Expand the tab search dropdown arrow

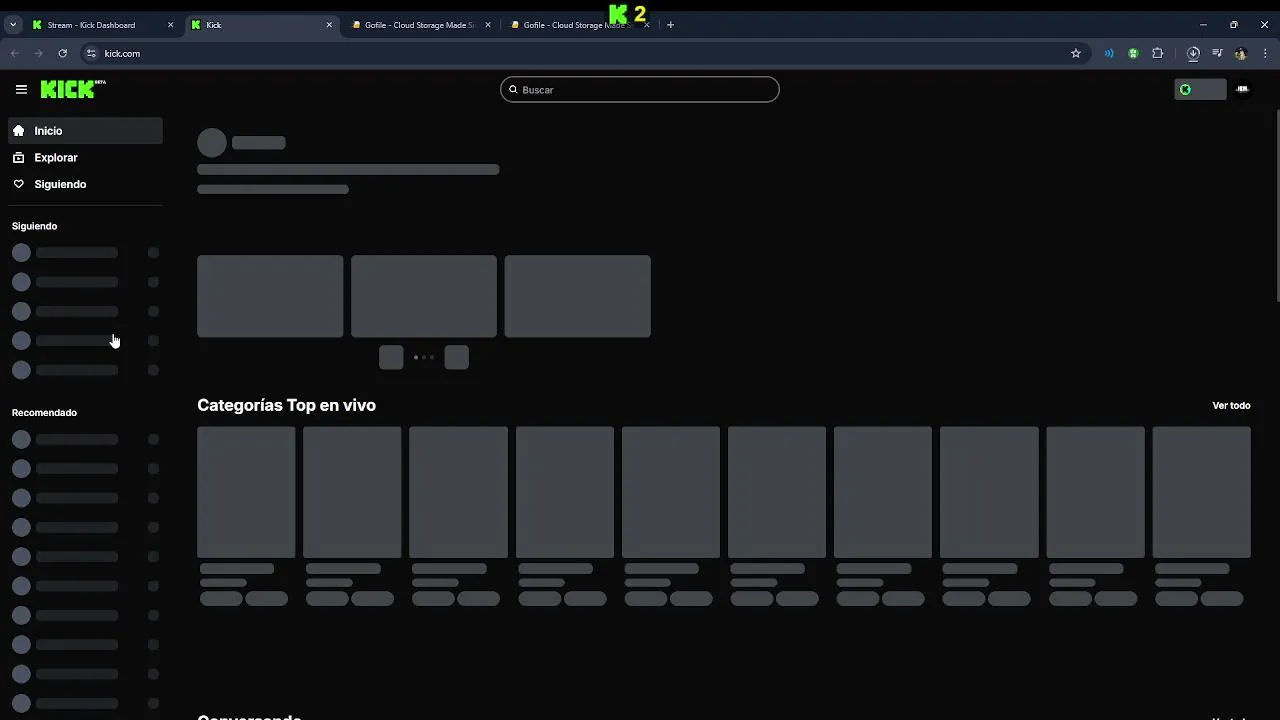[x=13, y=25]
